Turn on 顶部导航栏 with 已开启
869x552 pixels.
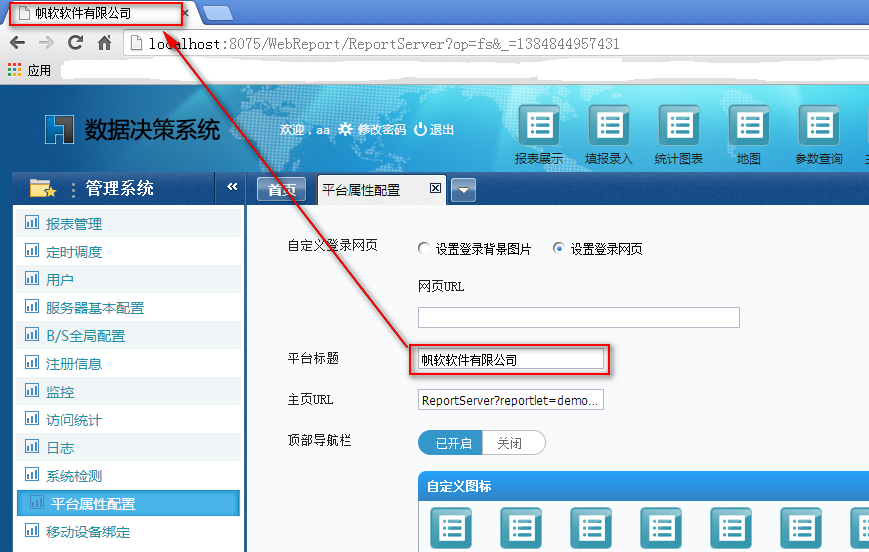point(451,443)
